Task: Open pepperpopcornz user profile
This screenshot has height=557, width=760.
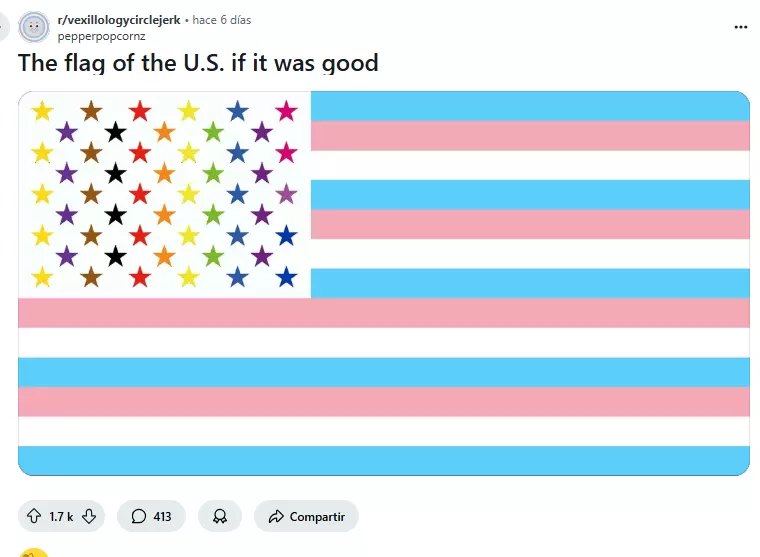Action: pos(101,35)
